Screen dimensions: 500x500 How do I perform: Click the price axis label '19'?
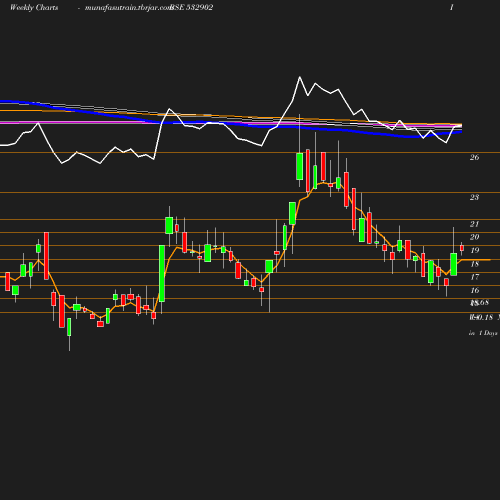click(x=474, y=250)
